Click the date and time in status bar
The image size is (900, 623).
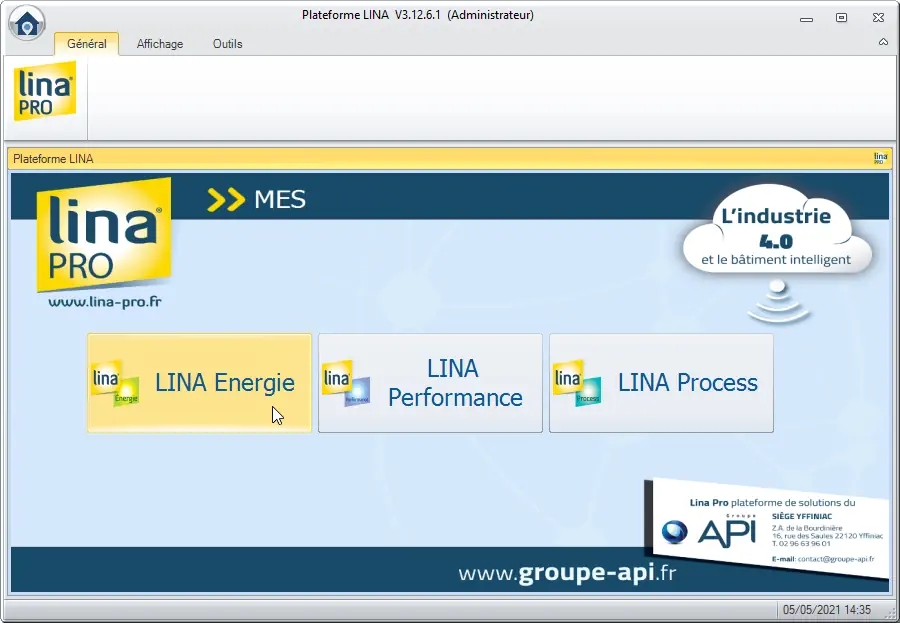(827, 610)
